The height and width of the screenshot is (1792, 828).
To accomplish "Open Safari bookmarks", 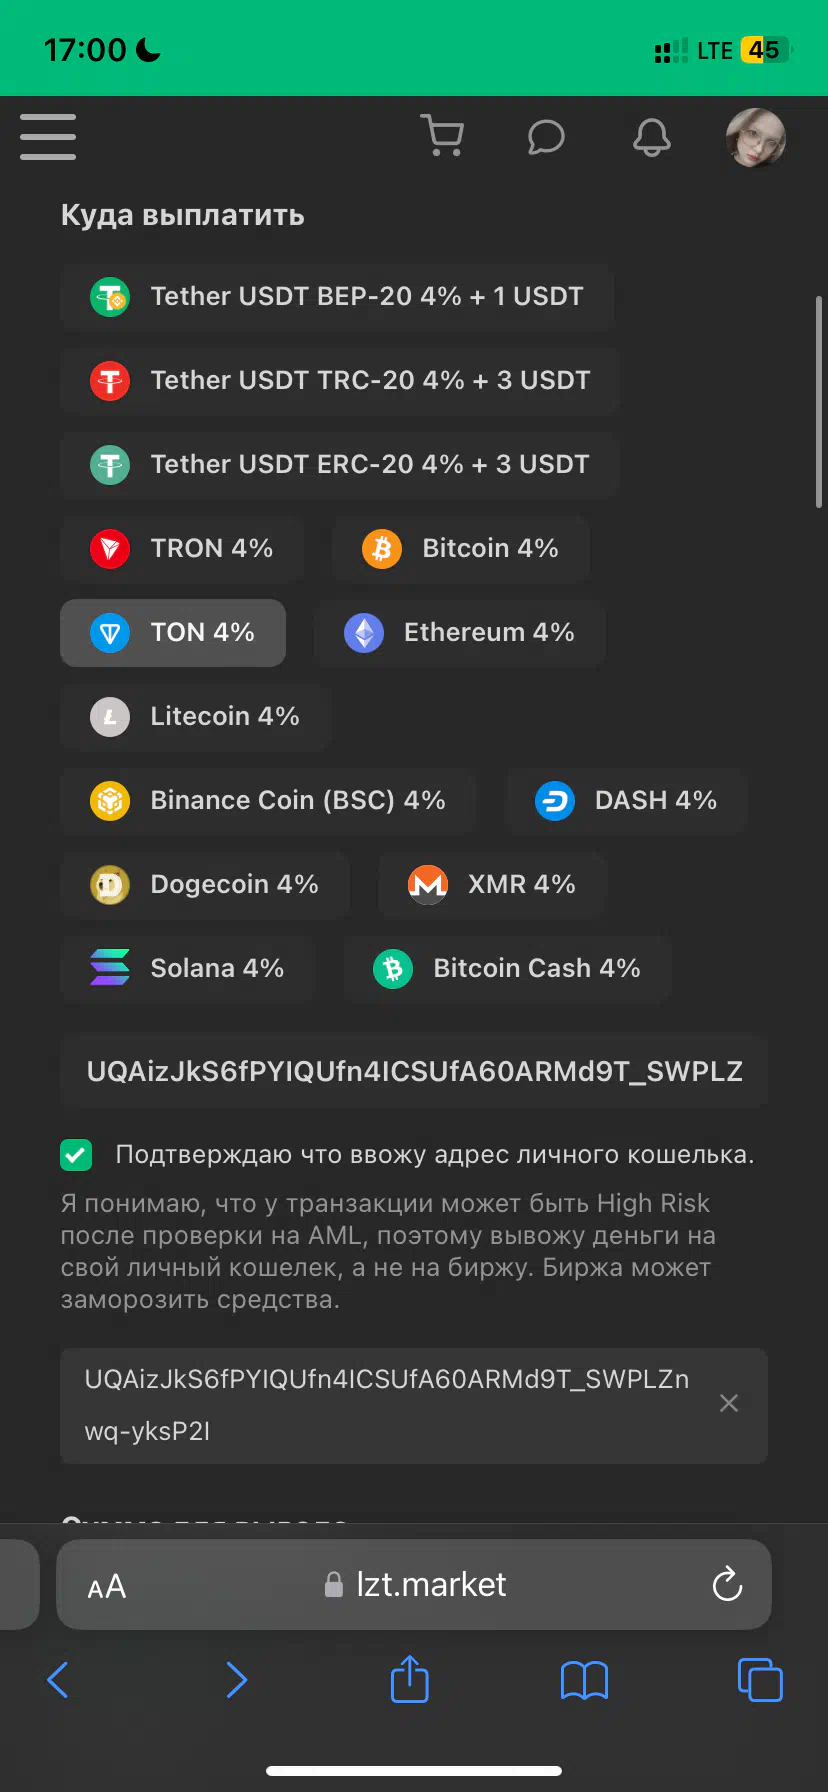I will [x=585, y=1680].
